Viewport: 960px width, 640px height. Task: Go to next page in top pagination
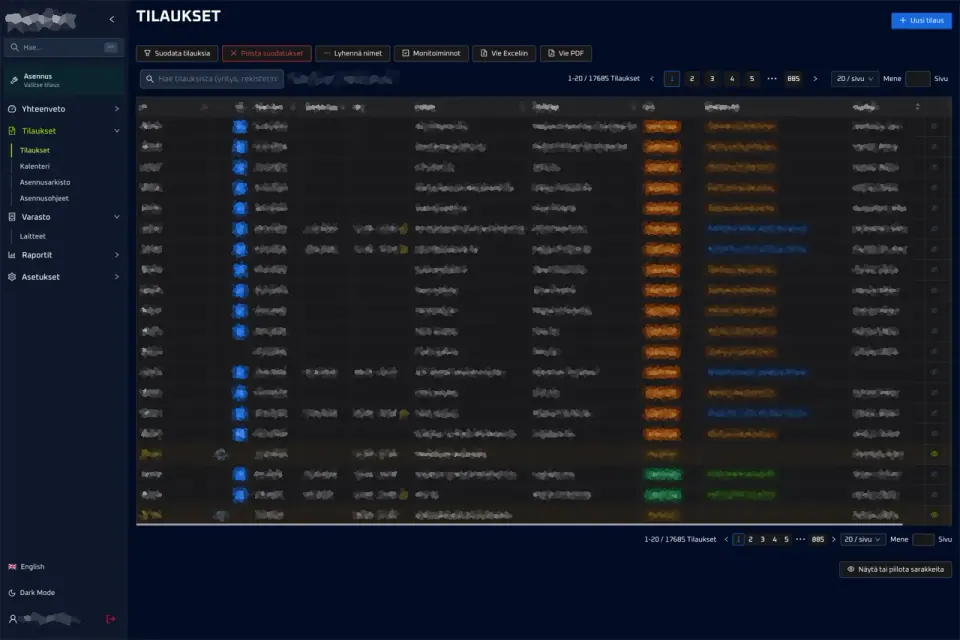(815, 78)
